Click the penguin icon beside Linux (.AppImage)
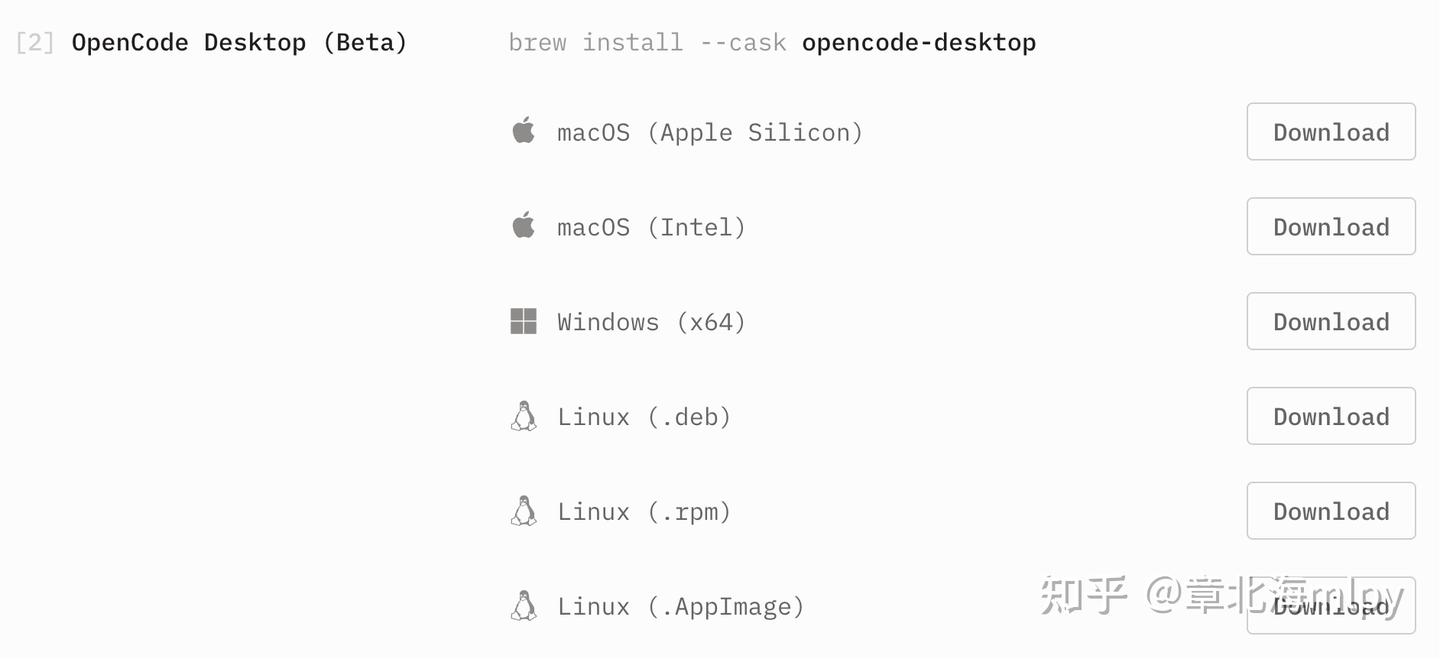Image resolution: width=1440 pixels, height=659 pixels. [x=523, y=606]
